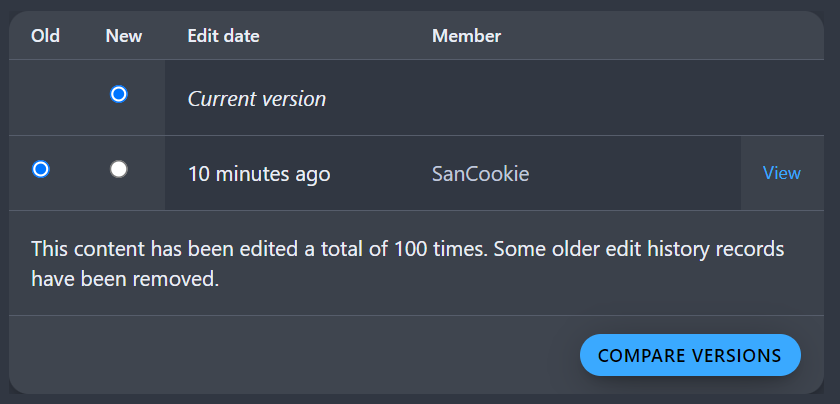The image size is (840, 404).
Task: Click the italic Current version label
Action: pos(257,99)
